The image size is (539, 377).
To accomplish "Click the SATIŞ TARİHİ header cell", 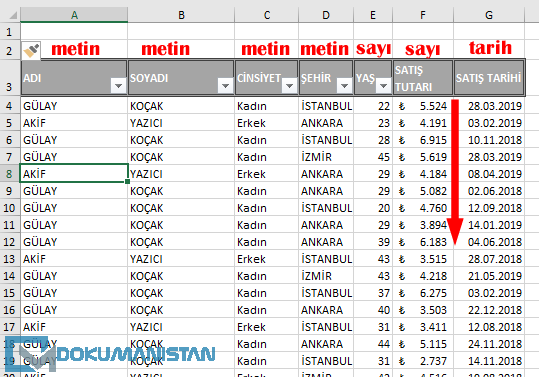I will pos(489,78).
